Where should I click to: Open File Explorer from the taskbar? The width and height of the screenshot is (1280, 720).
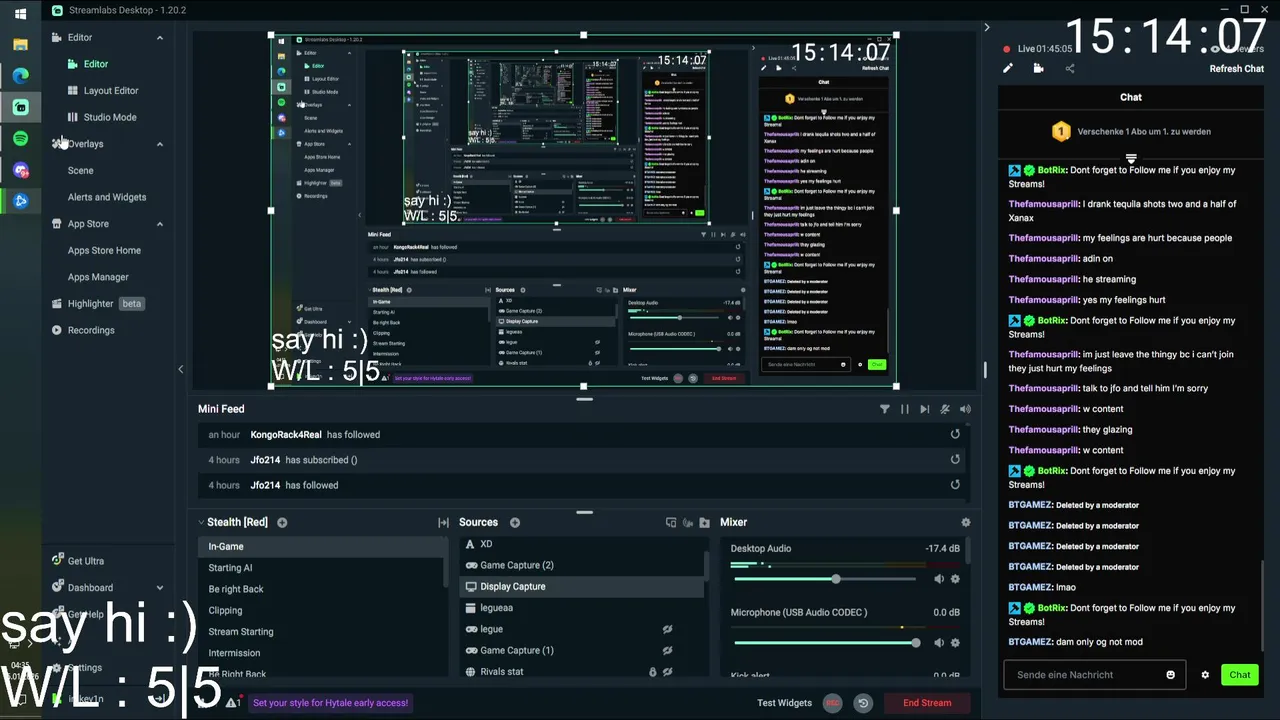21,44
